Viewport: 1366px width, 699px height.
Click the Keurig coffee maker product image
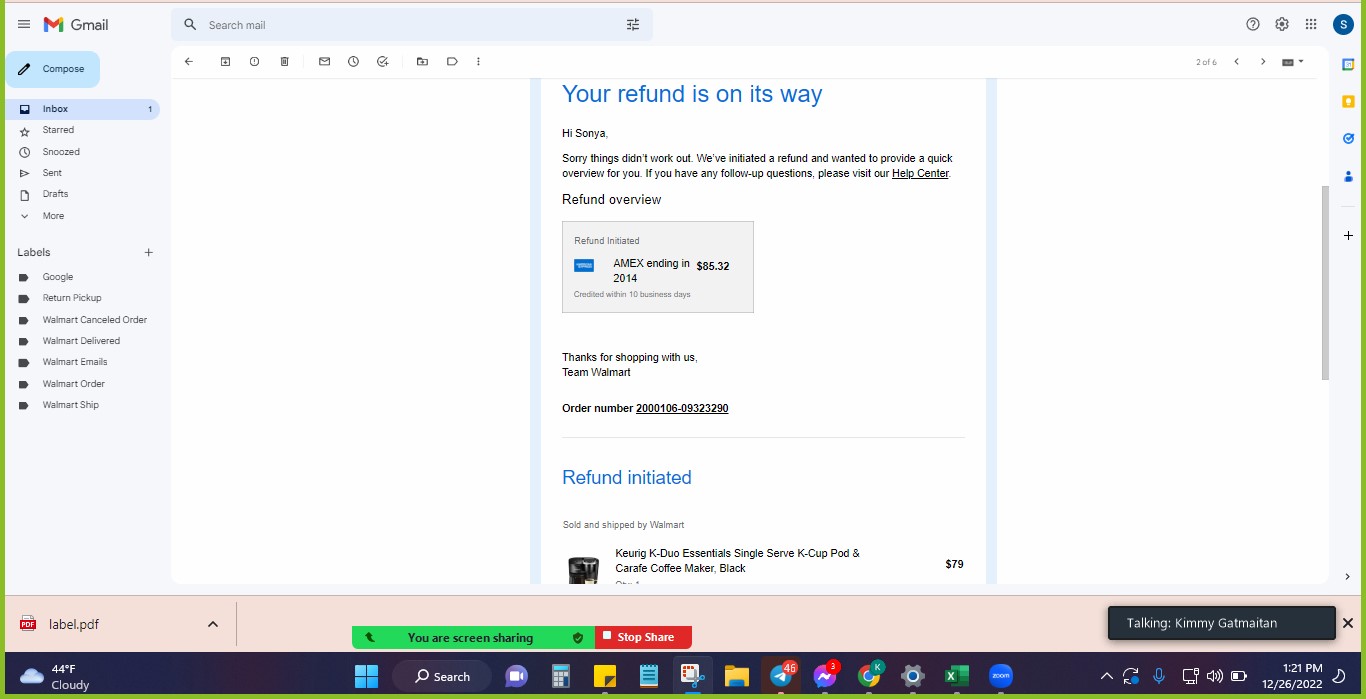point(583,570)
